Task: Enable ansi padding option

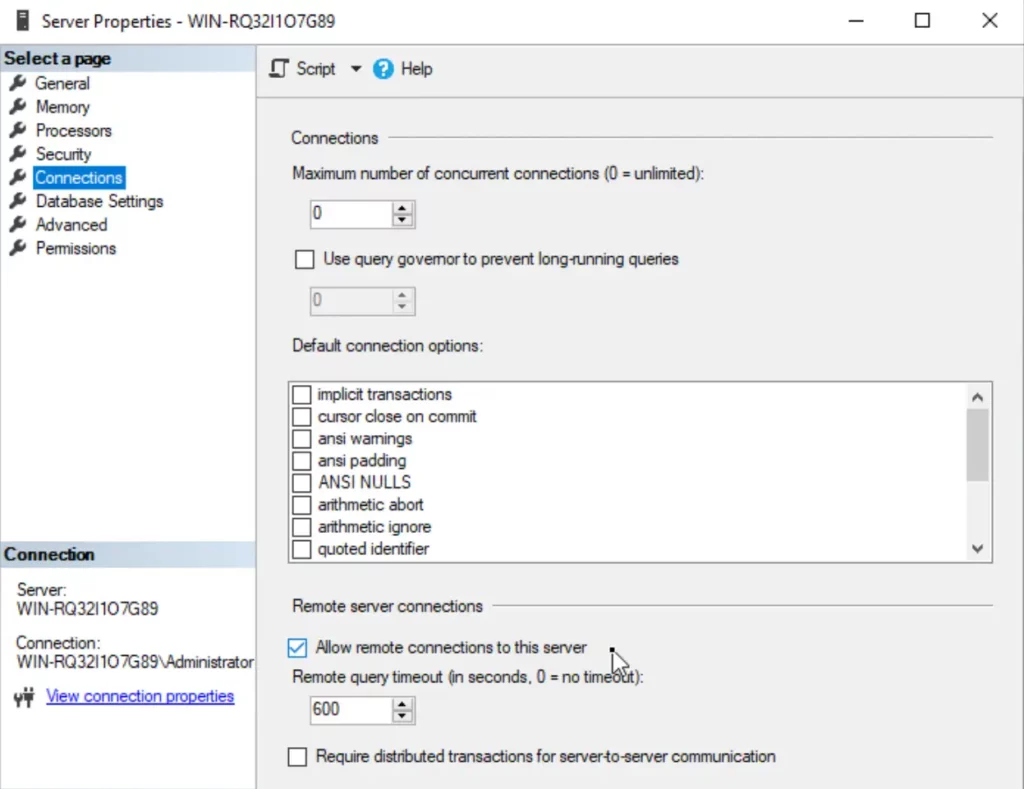Action: click(x=301, y=460)
